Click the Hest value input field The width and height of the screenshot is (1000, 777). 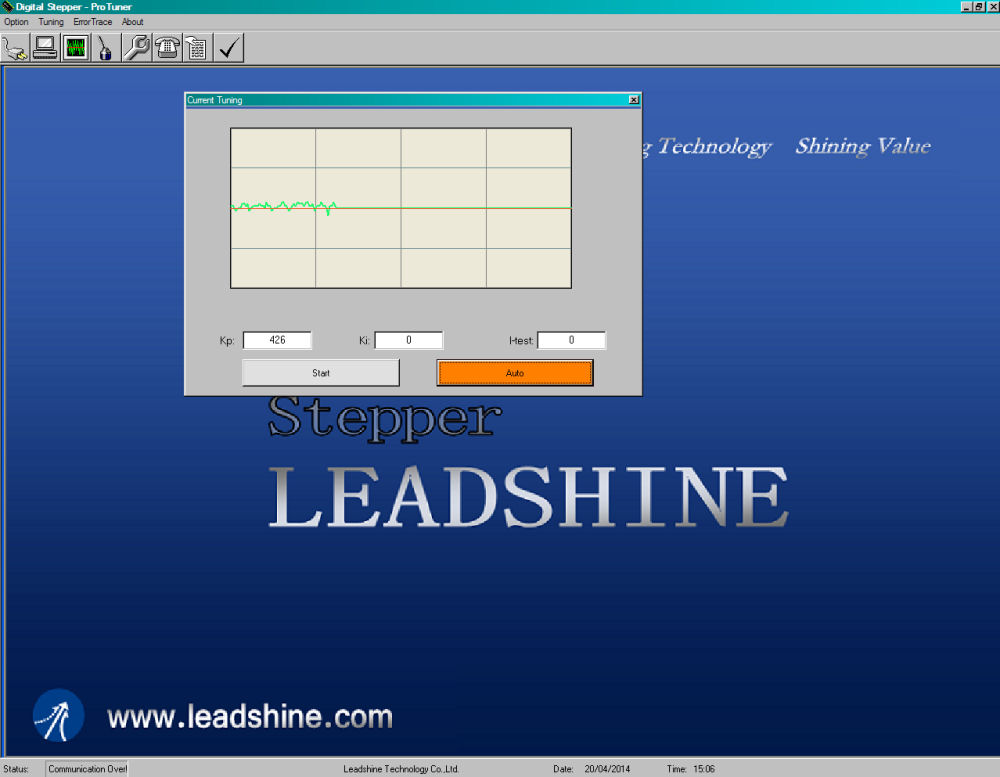click(571, 341)
